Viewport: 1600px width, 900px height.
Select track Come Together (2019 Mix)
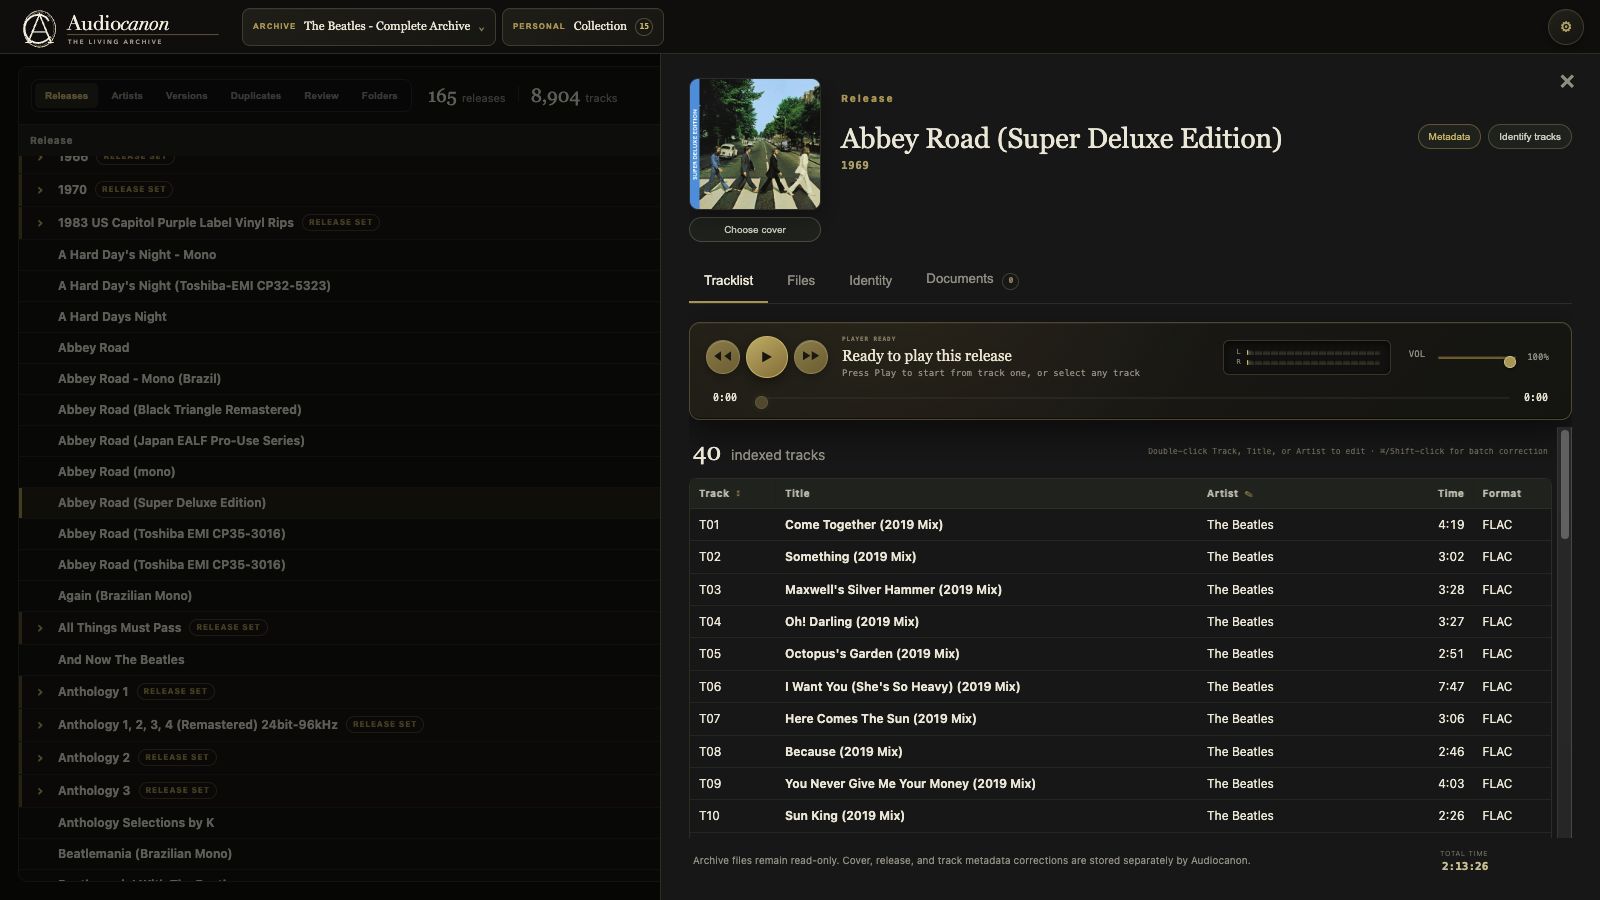(x=1120, y=525)
